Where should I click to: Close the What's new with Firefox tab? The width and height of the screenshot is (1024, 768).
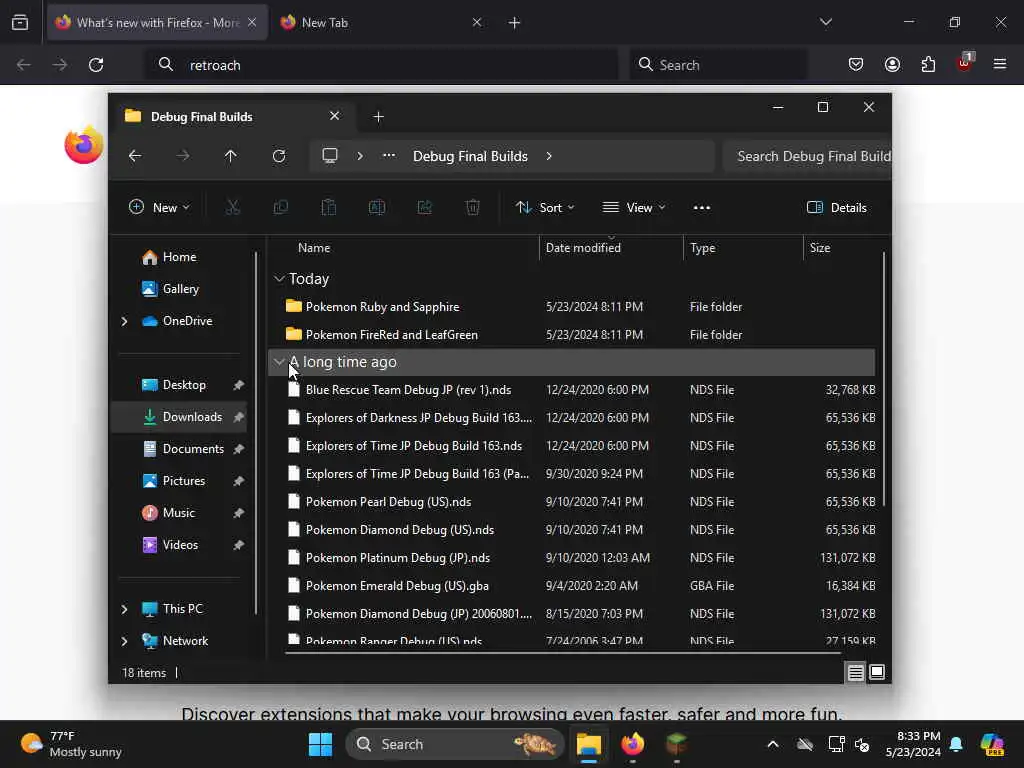click(252, 23)
